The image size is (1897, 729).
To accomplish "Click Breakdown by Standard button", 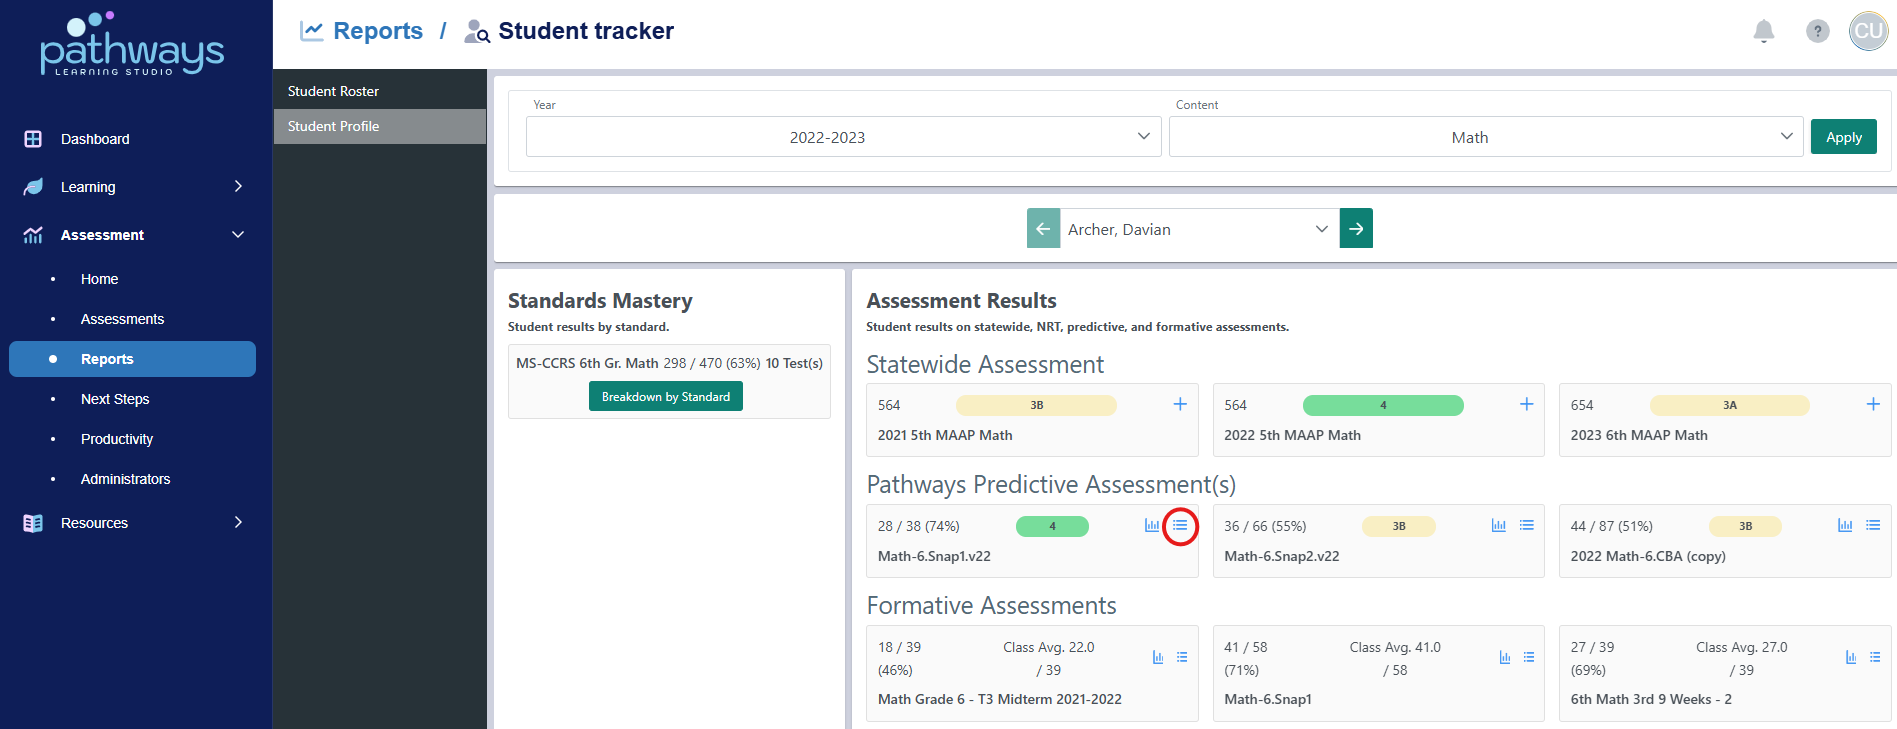I will point(666,396).
